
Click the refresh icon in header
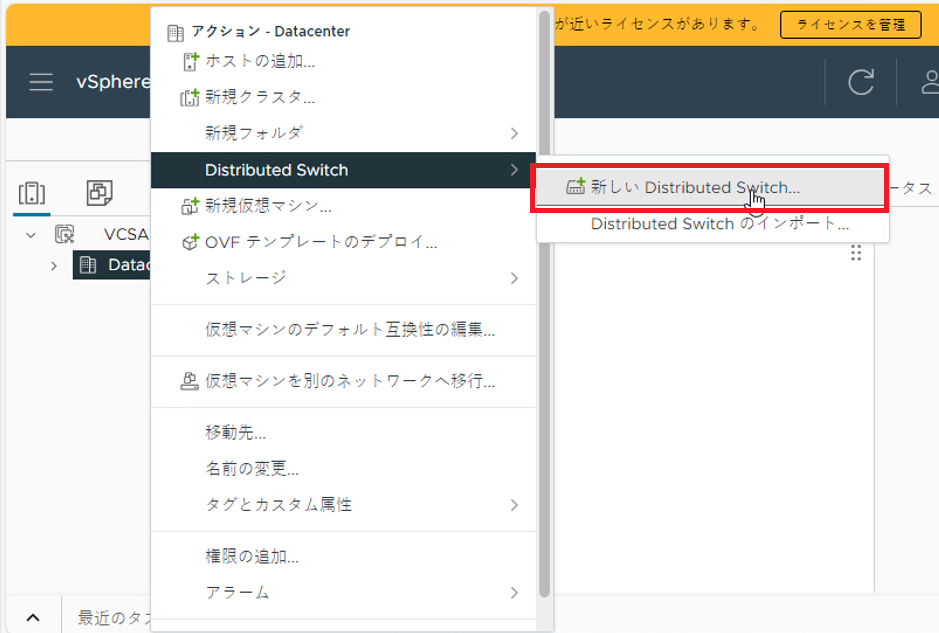pos(861,82)
